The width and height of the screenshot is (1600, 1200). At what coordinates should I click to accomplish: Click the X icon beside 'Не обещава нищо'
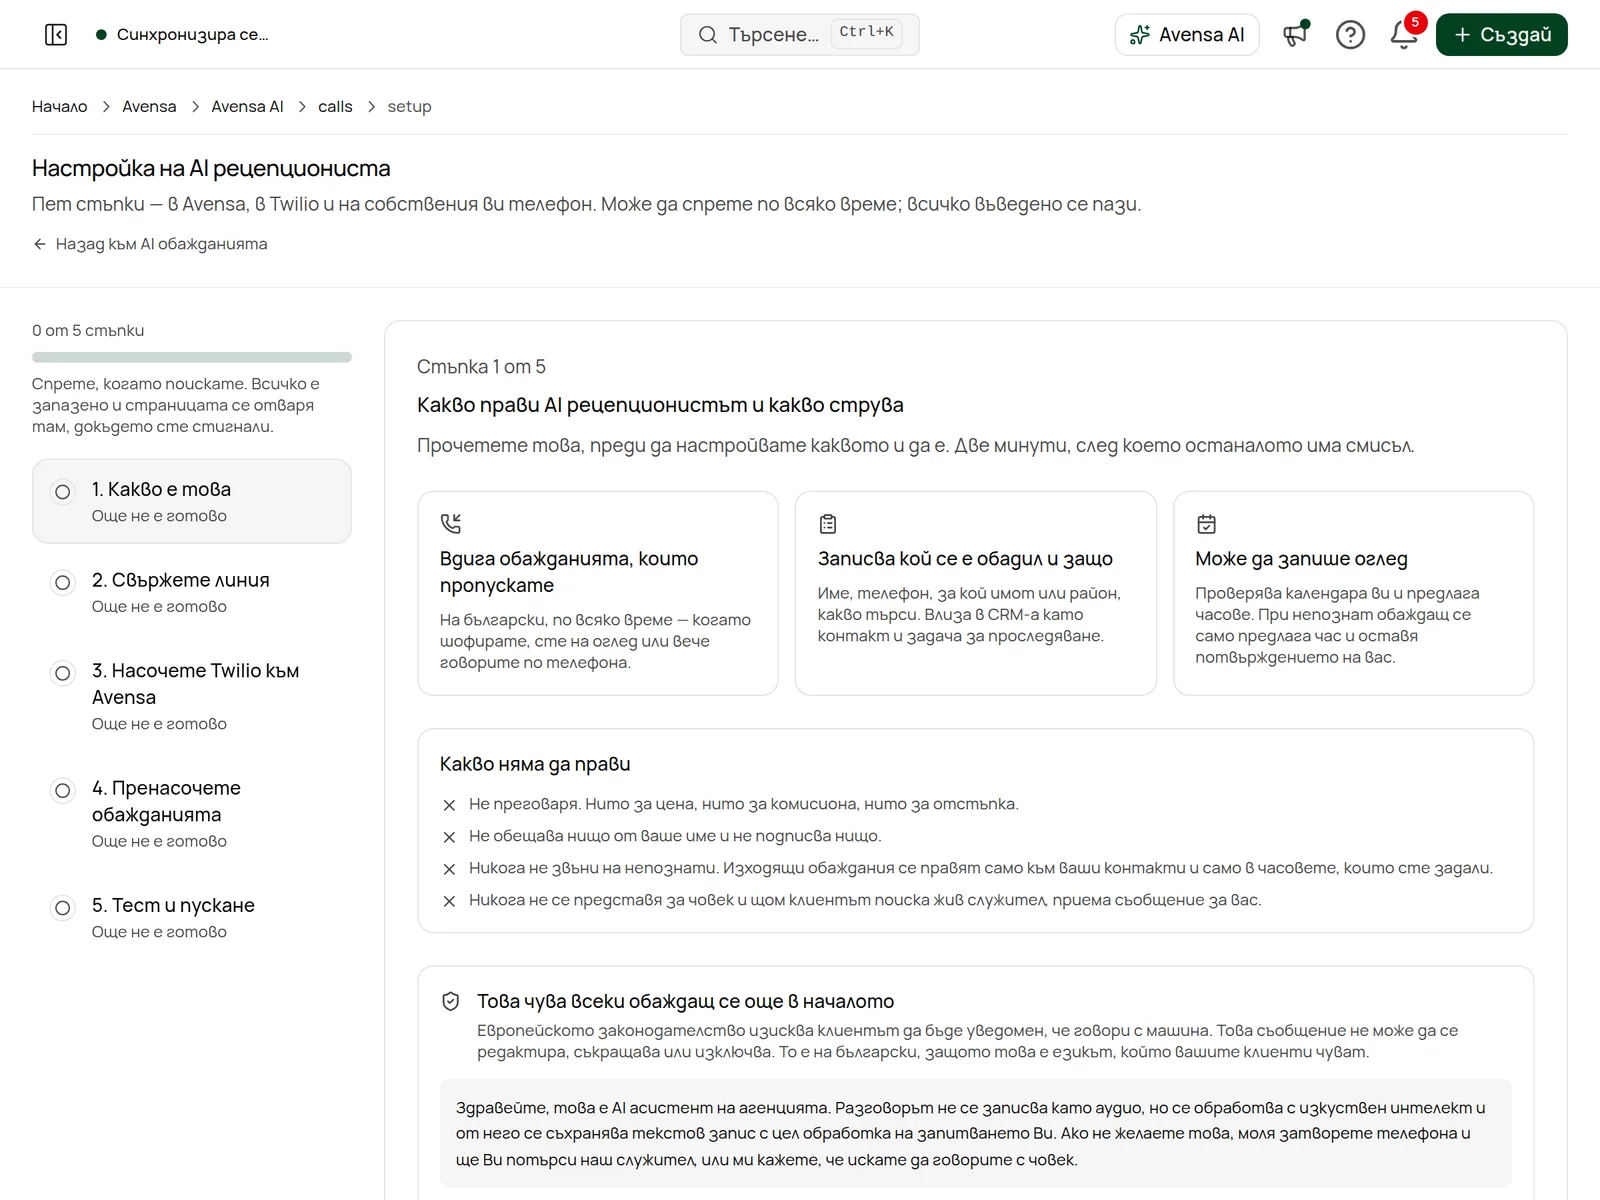click(x=450, y=837)
